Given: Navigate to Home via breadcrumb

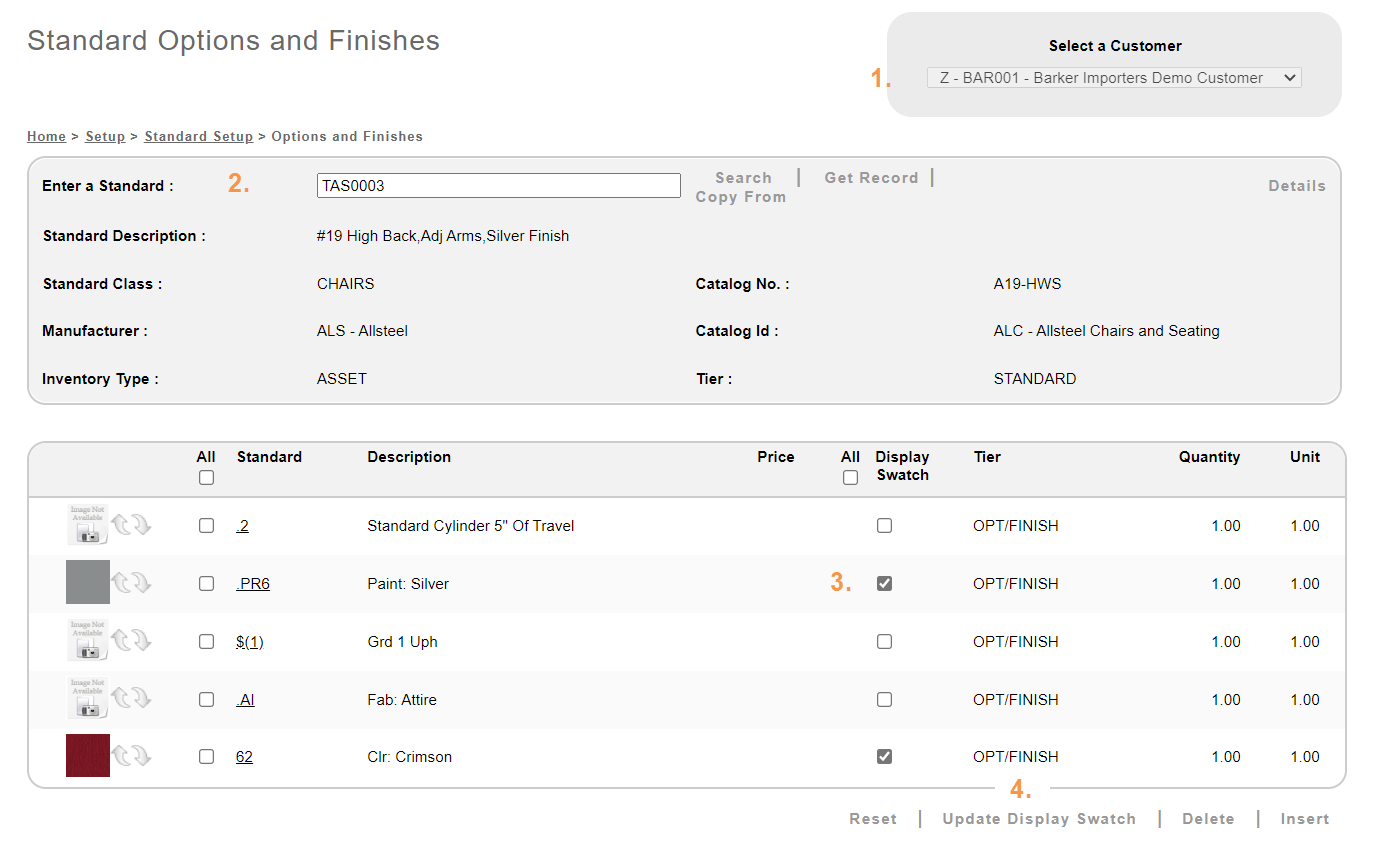Looking at the screenshot, I should [x=46, y=136].
